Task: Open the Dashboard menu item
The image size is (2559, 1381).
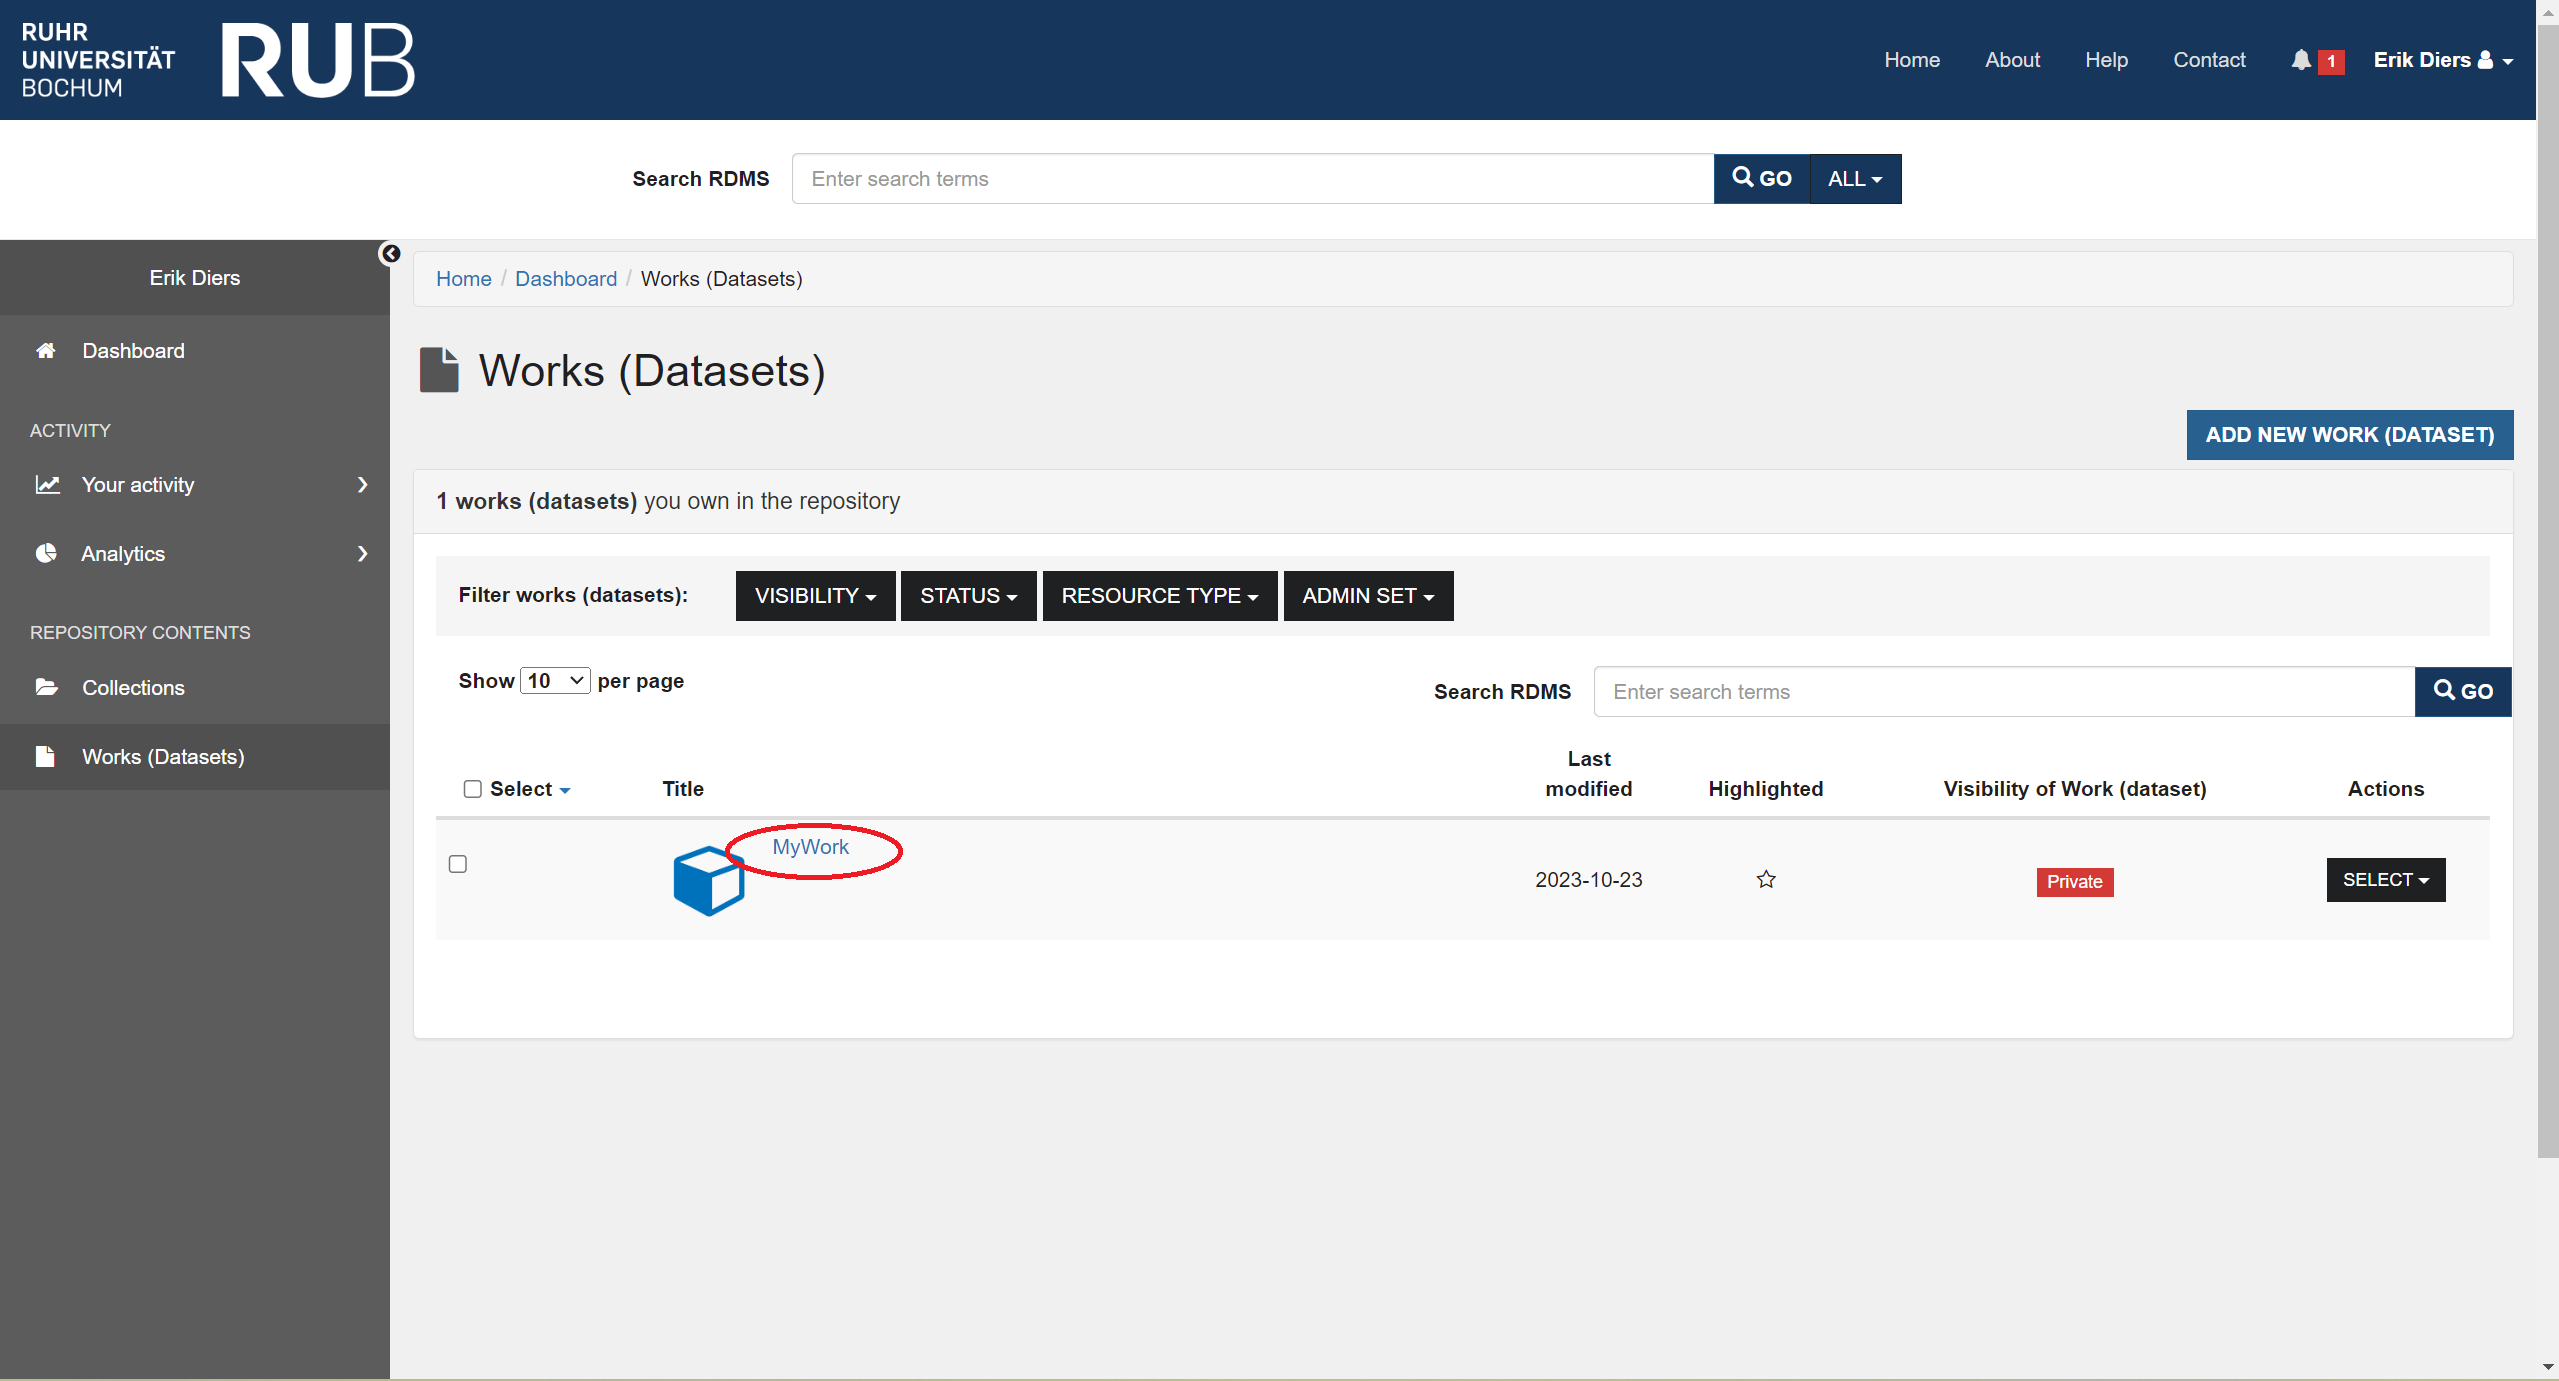Action: (133, 349)
